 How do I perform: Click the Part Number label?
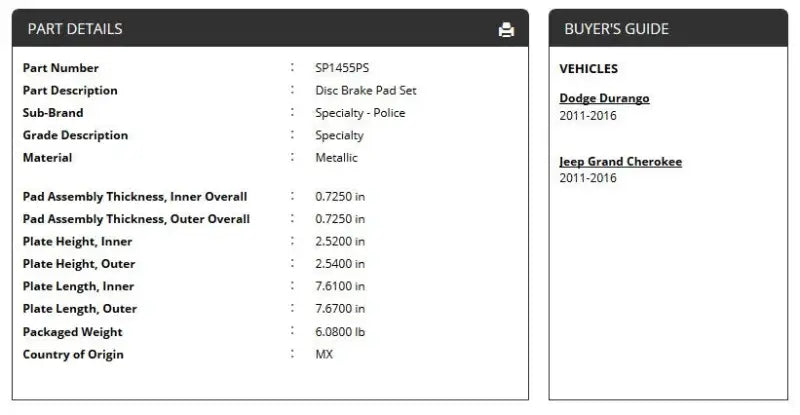(61, 68)
